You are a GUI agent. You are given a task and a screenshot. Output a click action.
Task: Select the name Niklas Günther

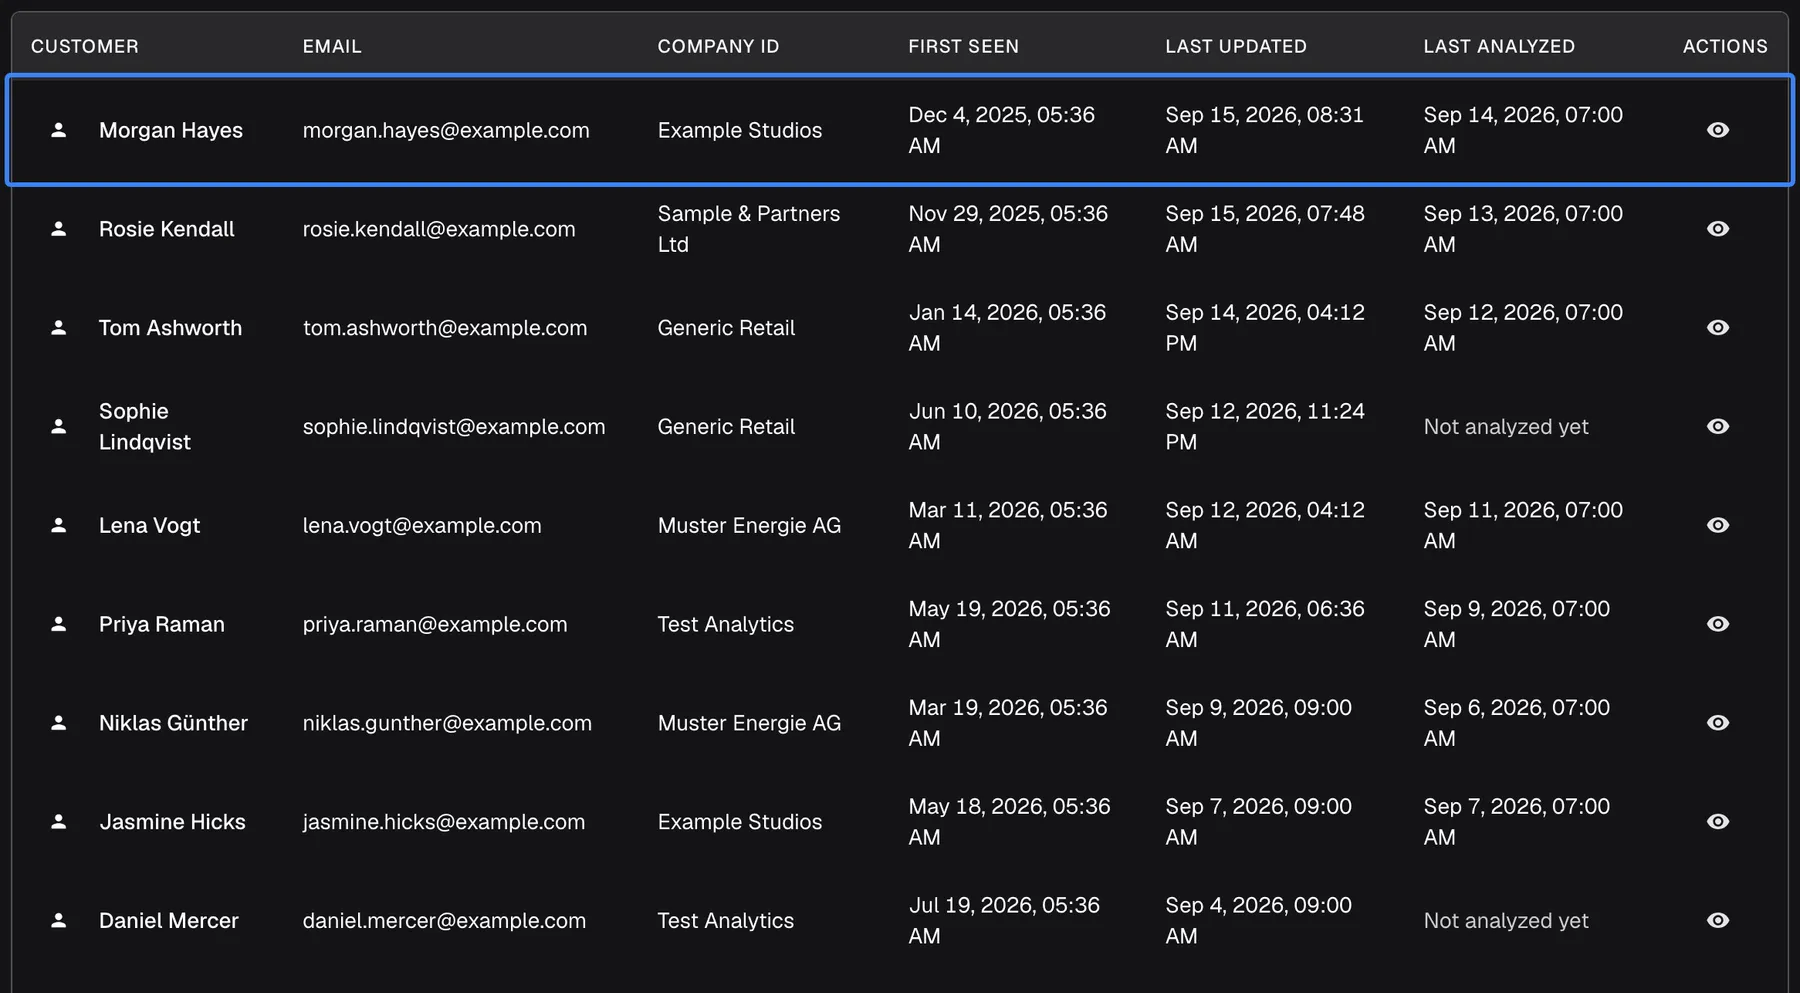click(173, 723)
